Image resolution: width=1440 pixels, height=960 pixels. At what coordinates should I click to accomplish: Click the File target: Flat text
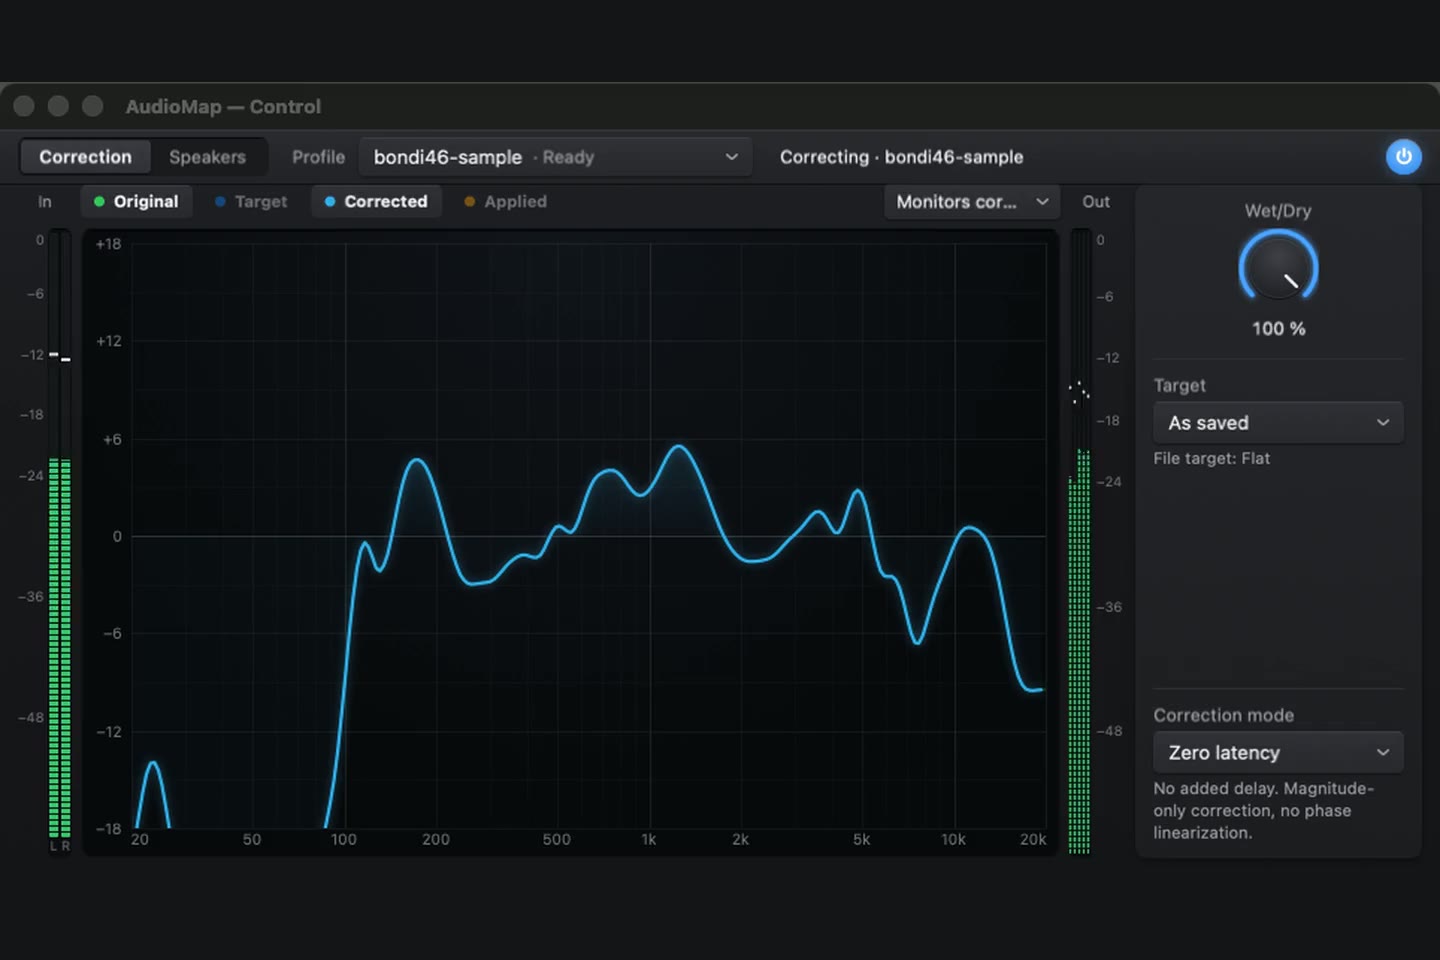coord(1211,459)
